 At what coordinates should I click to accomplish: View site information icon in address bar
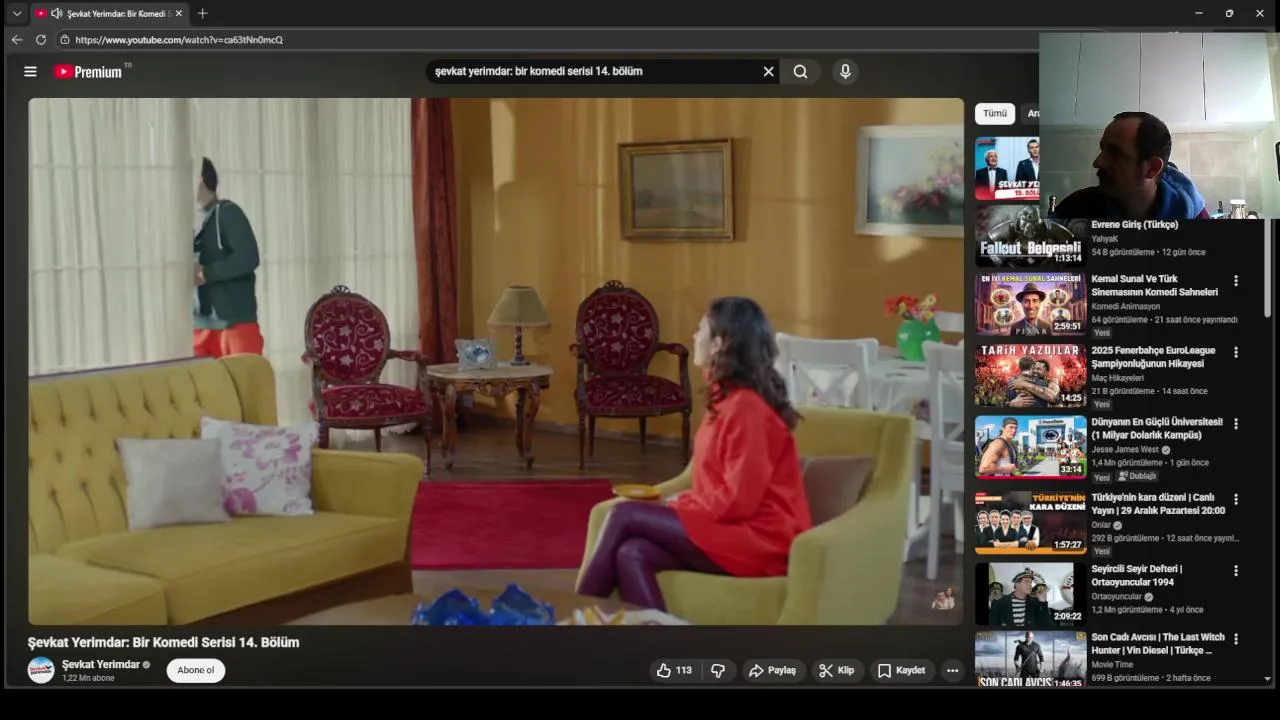[64, 40]
